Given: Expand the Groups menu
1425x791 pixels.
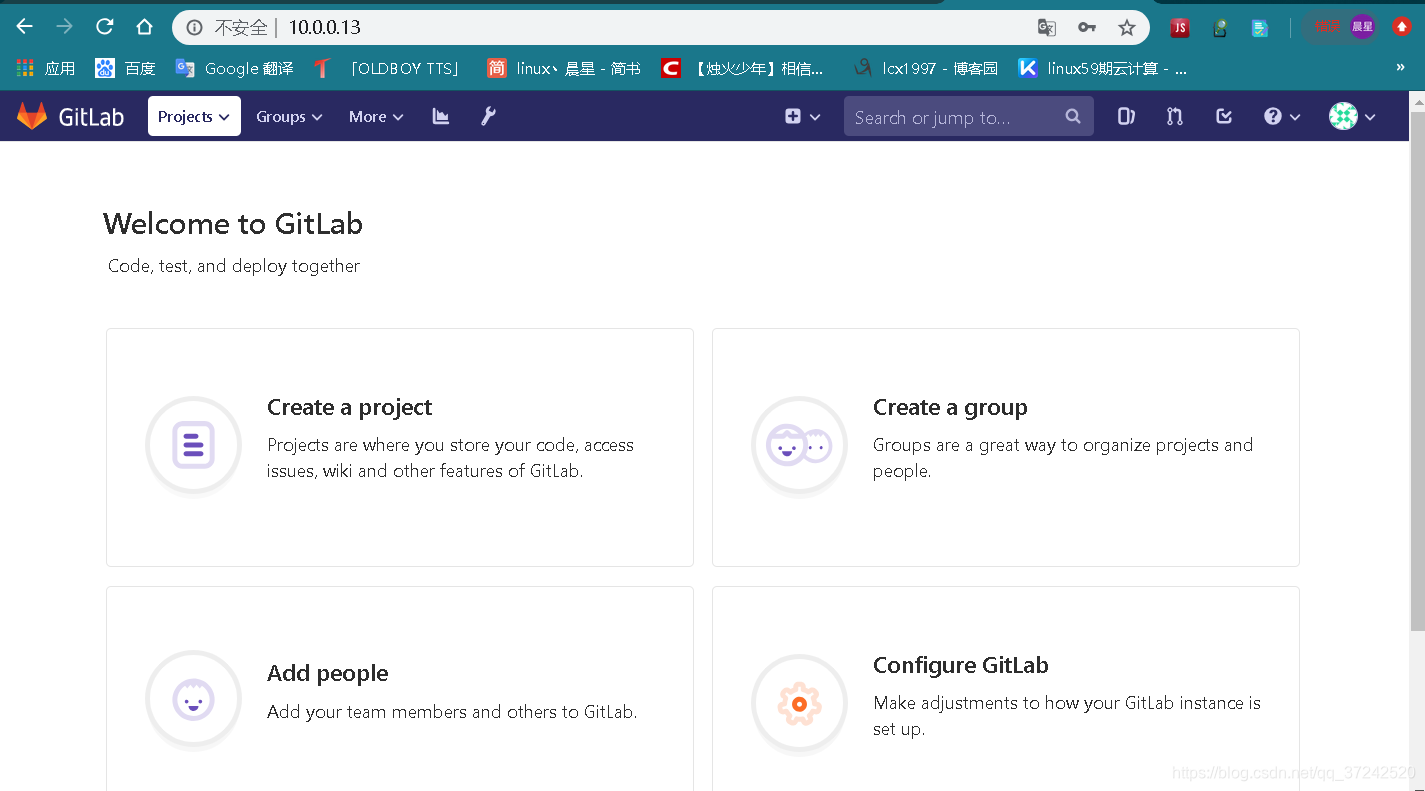Looking at the screenshot, I should click(289, 116).
